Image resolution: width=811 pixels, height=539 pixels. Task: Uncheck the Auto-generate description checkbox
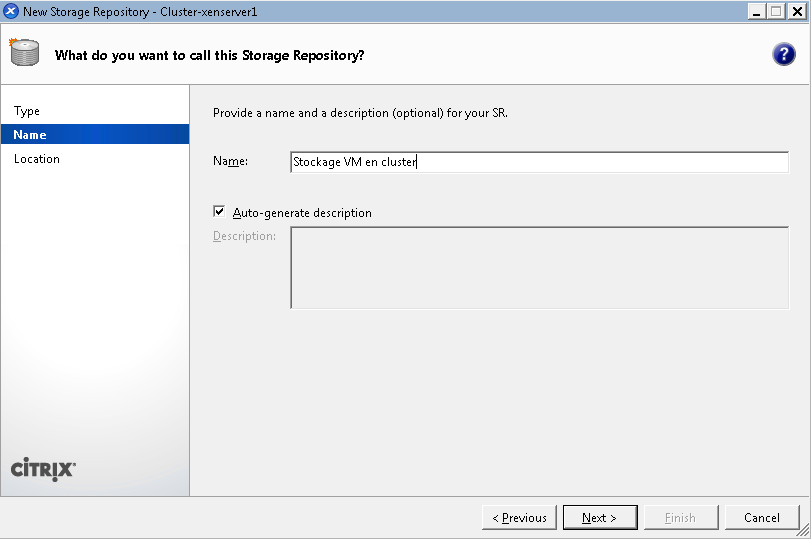tap(219, 212)
